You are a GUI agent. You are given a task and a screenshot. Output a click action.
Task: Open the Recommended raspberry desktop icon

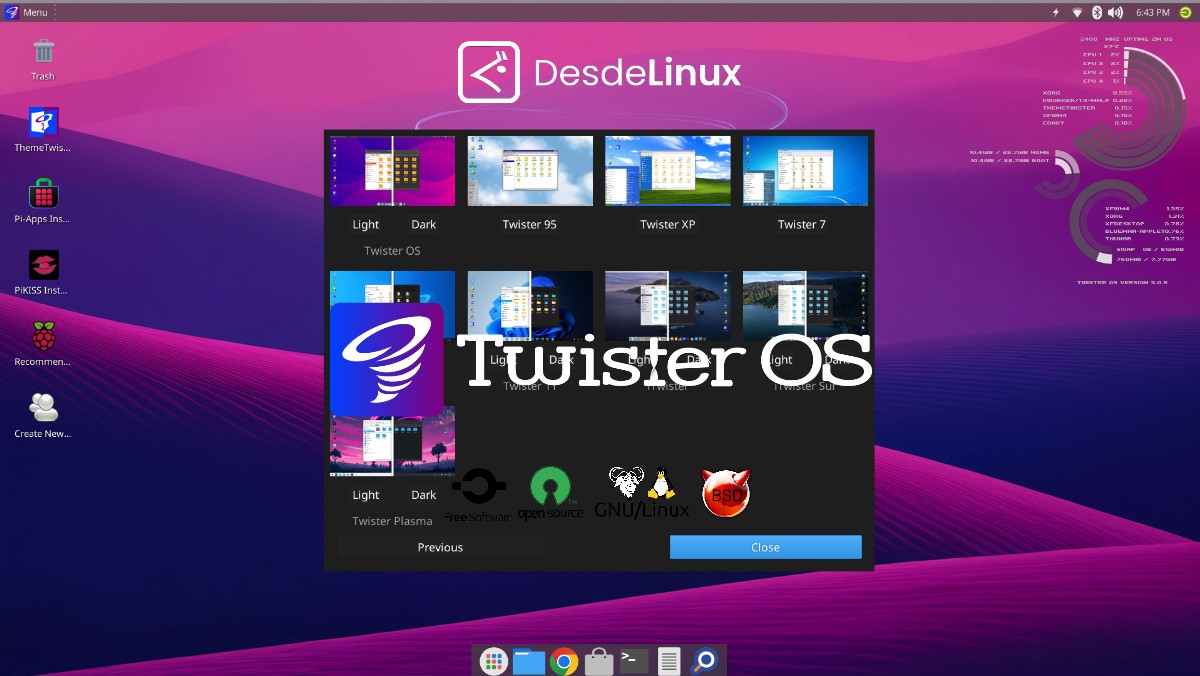click(43, 344)
